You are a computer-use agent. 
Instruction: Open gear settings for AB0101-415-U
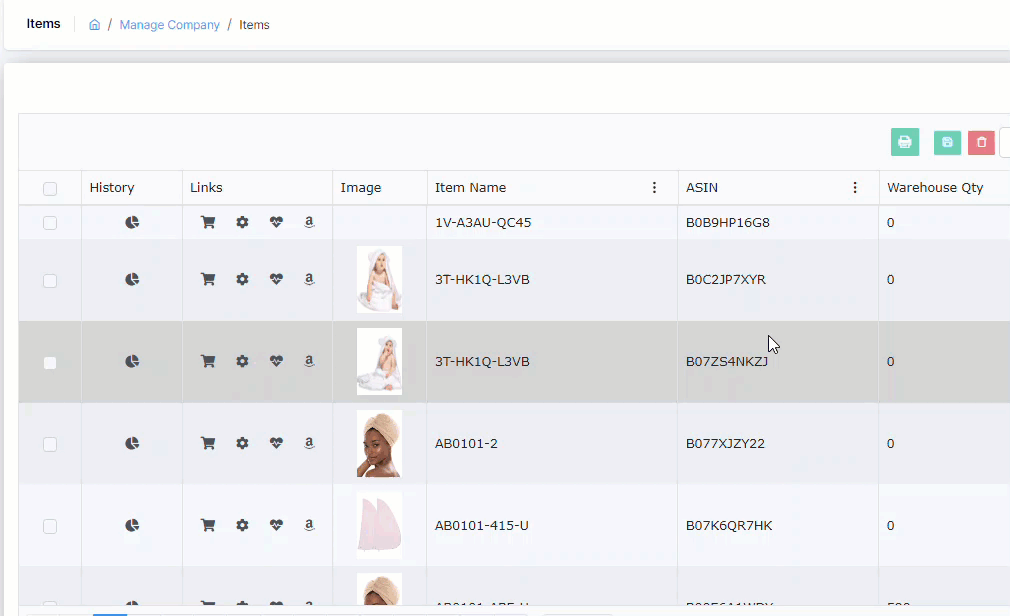(242, 525)
